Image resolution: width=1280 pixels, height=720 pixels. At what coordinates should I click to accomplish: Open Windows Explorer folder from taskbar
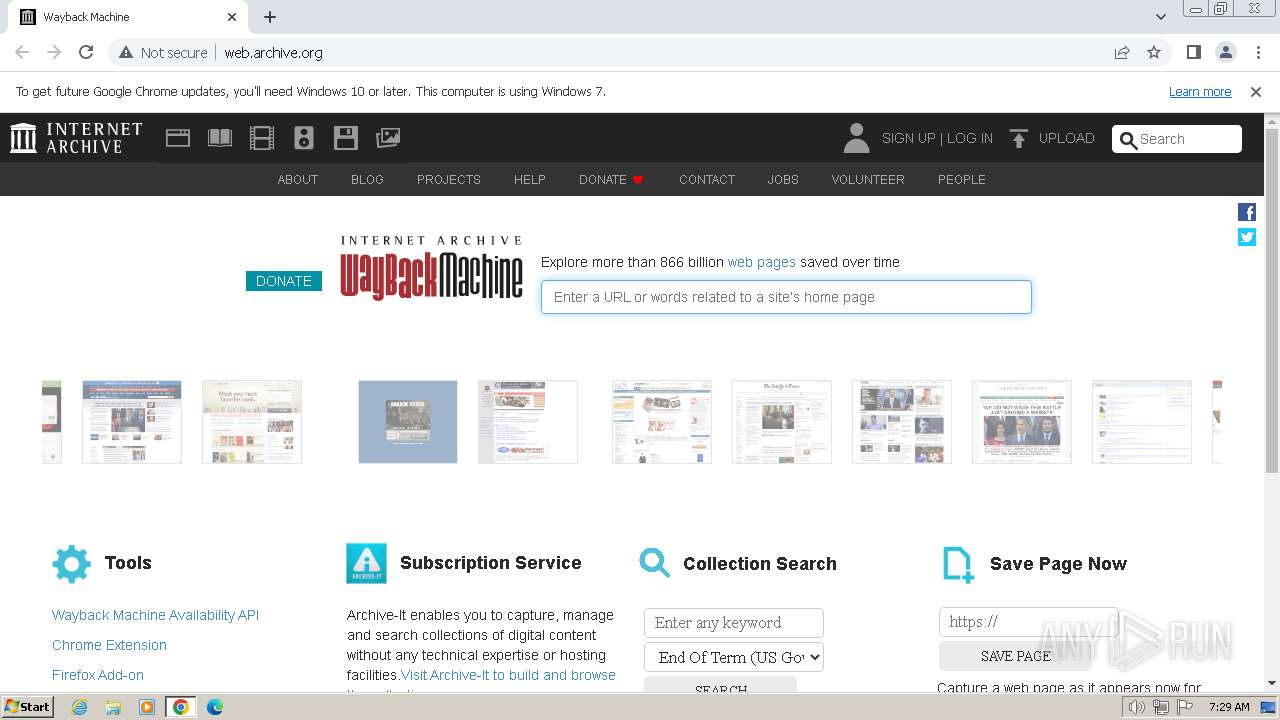pyautogui.click(x=113, y=707)
